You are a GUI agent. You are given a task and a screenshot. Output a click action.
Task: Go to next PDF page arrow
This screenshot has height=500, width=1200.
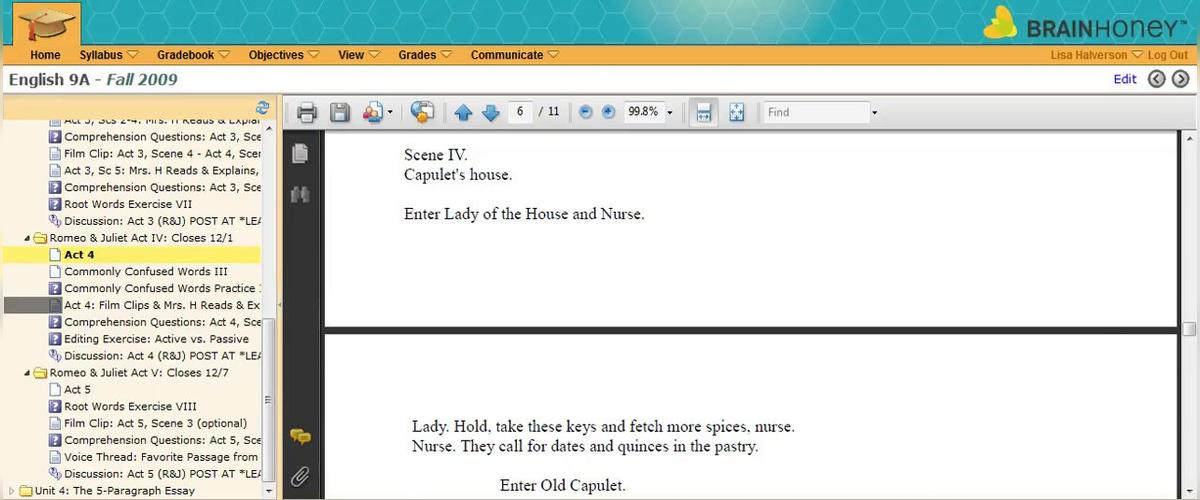490,113
